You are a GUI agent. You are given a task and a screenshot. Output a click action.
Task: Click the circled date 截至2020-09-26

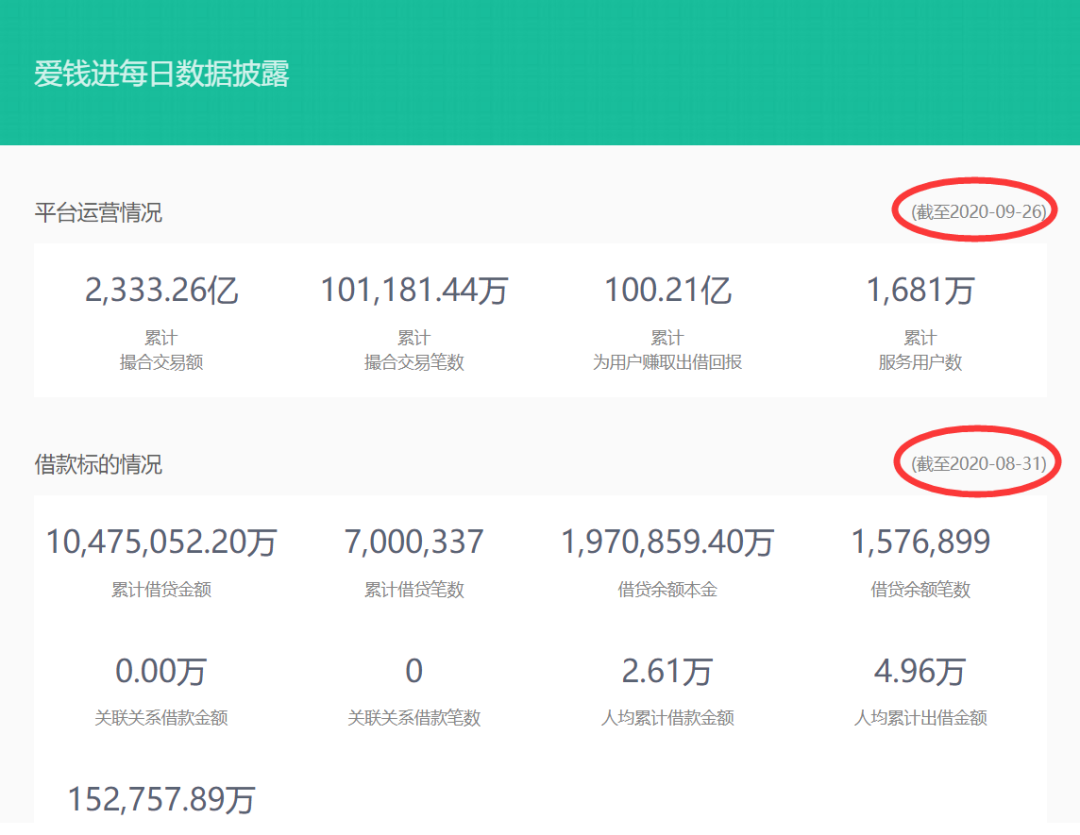tap(977, 211)
